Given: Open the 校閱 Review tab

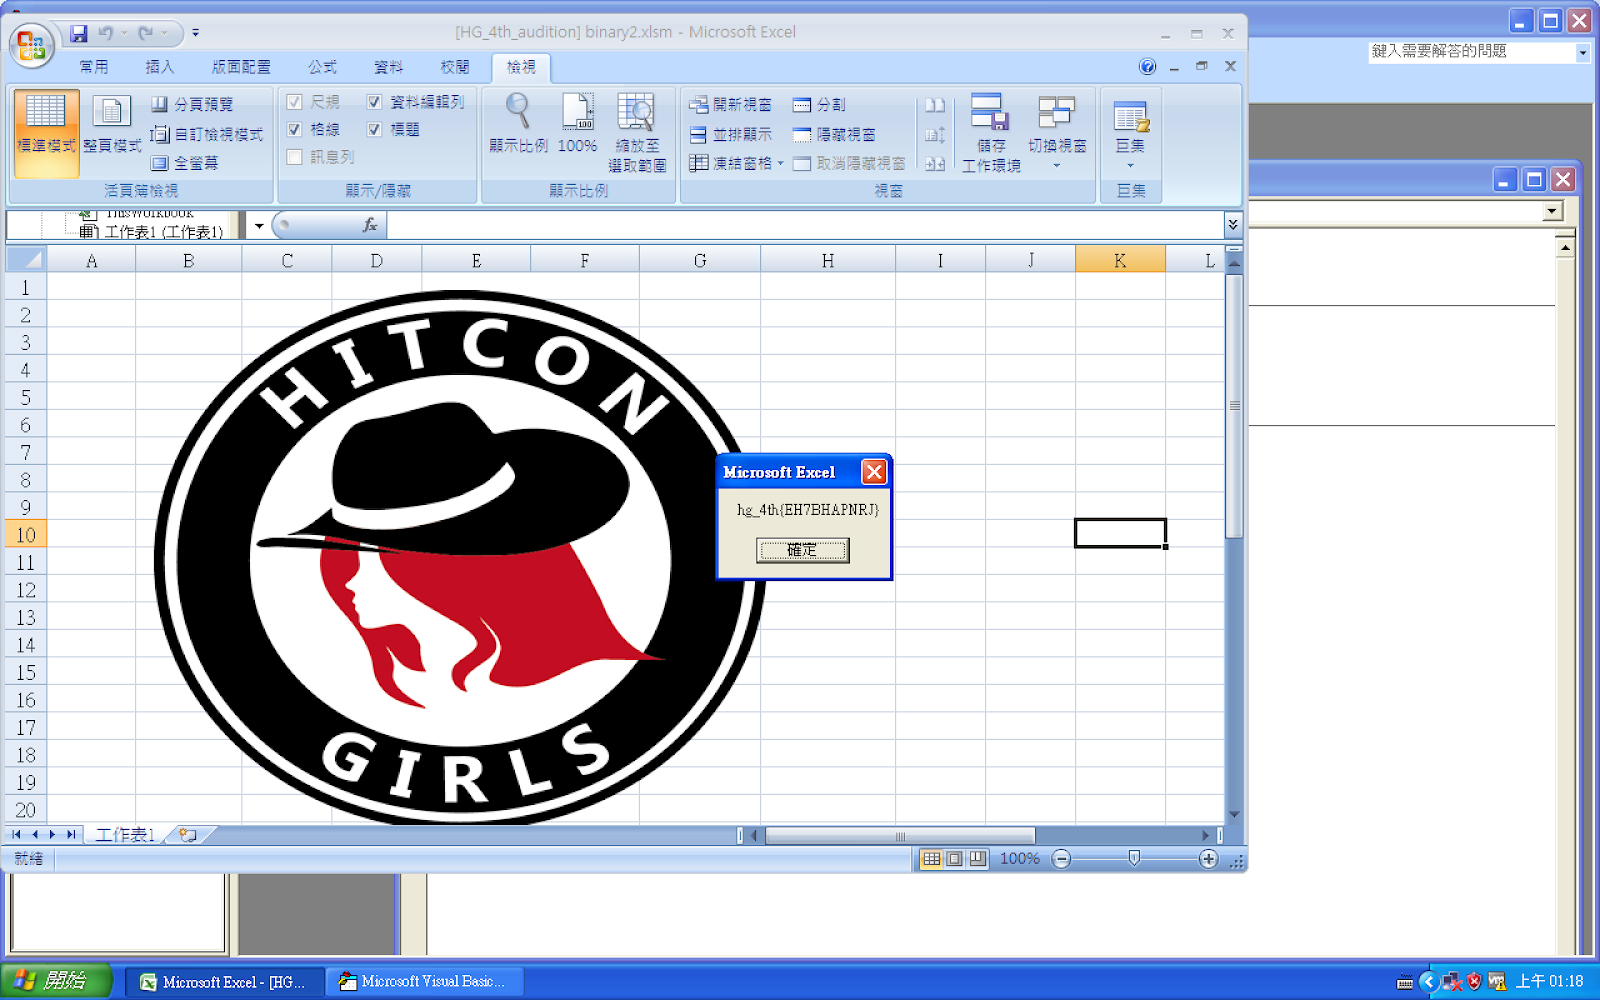Looking at the screenshot, I should (x=455, y=67).
